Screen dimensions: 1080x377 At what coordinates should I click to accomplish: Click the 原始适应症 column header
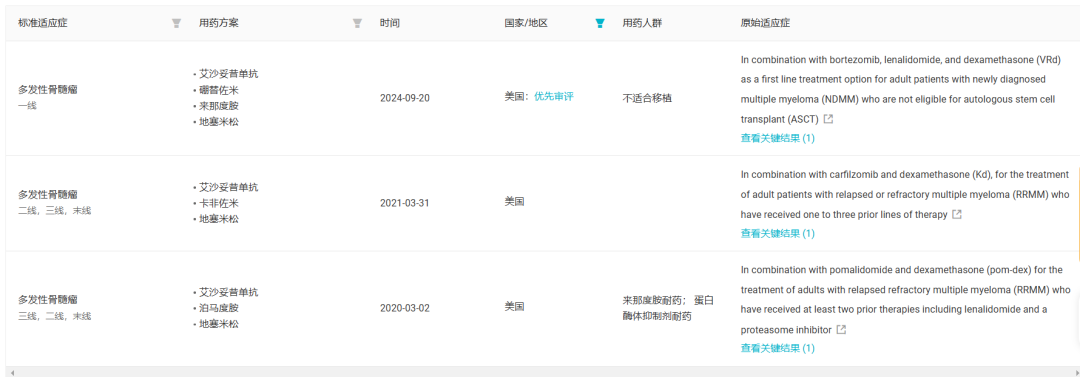[x=765, y=23]
